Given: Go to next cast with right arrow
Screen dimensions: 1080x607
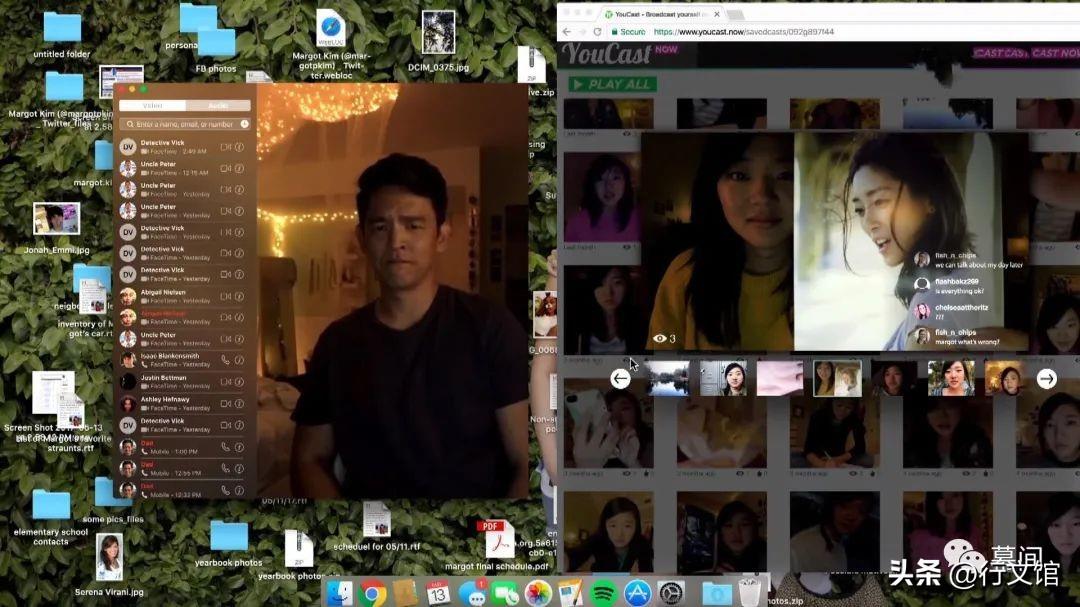Looking at the screenshot, I should pos(1047,378).
